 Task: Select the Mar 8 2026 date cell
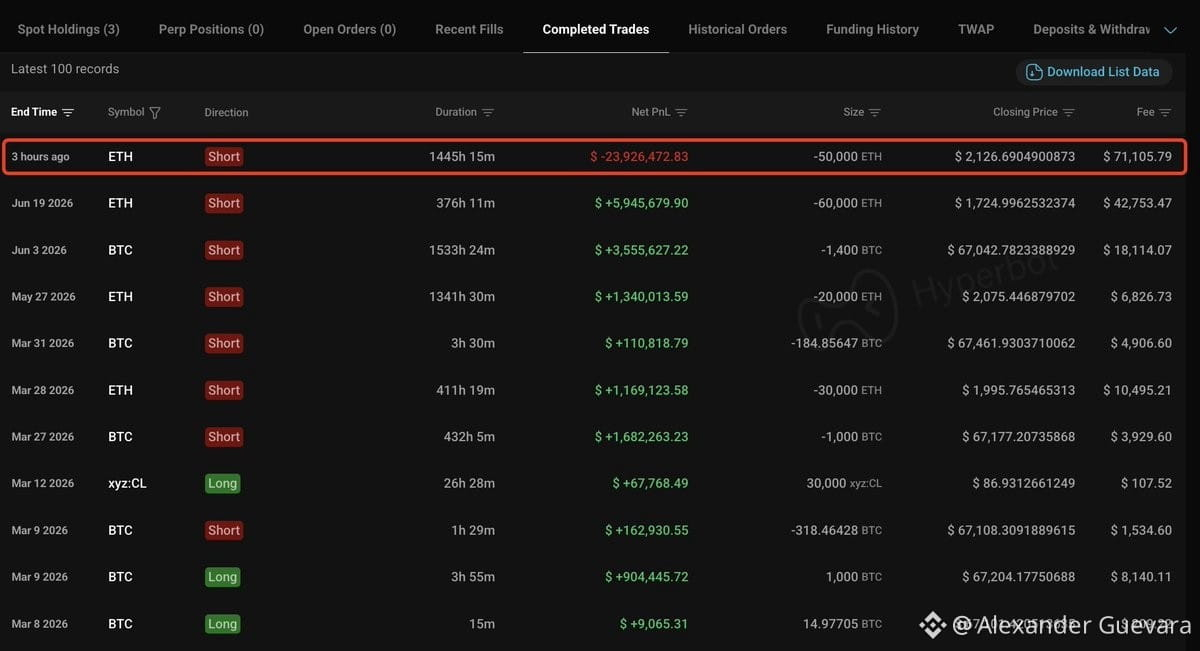(x=39, y=624)
